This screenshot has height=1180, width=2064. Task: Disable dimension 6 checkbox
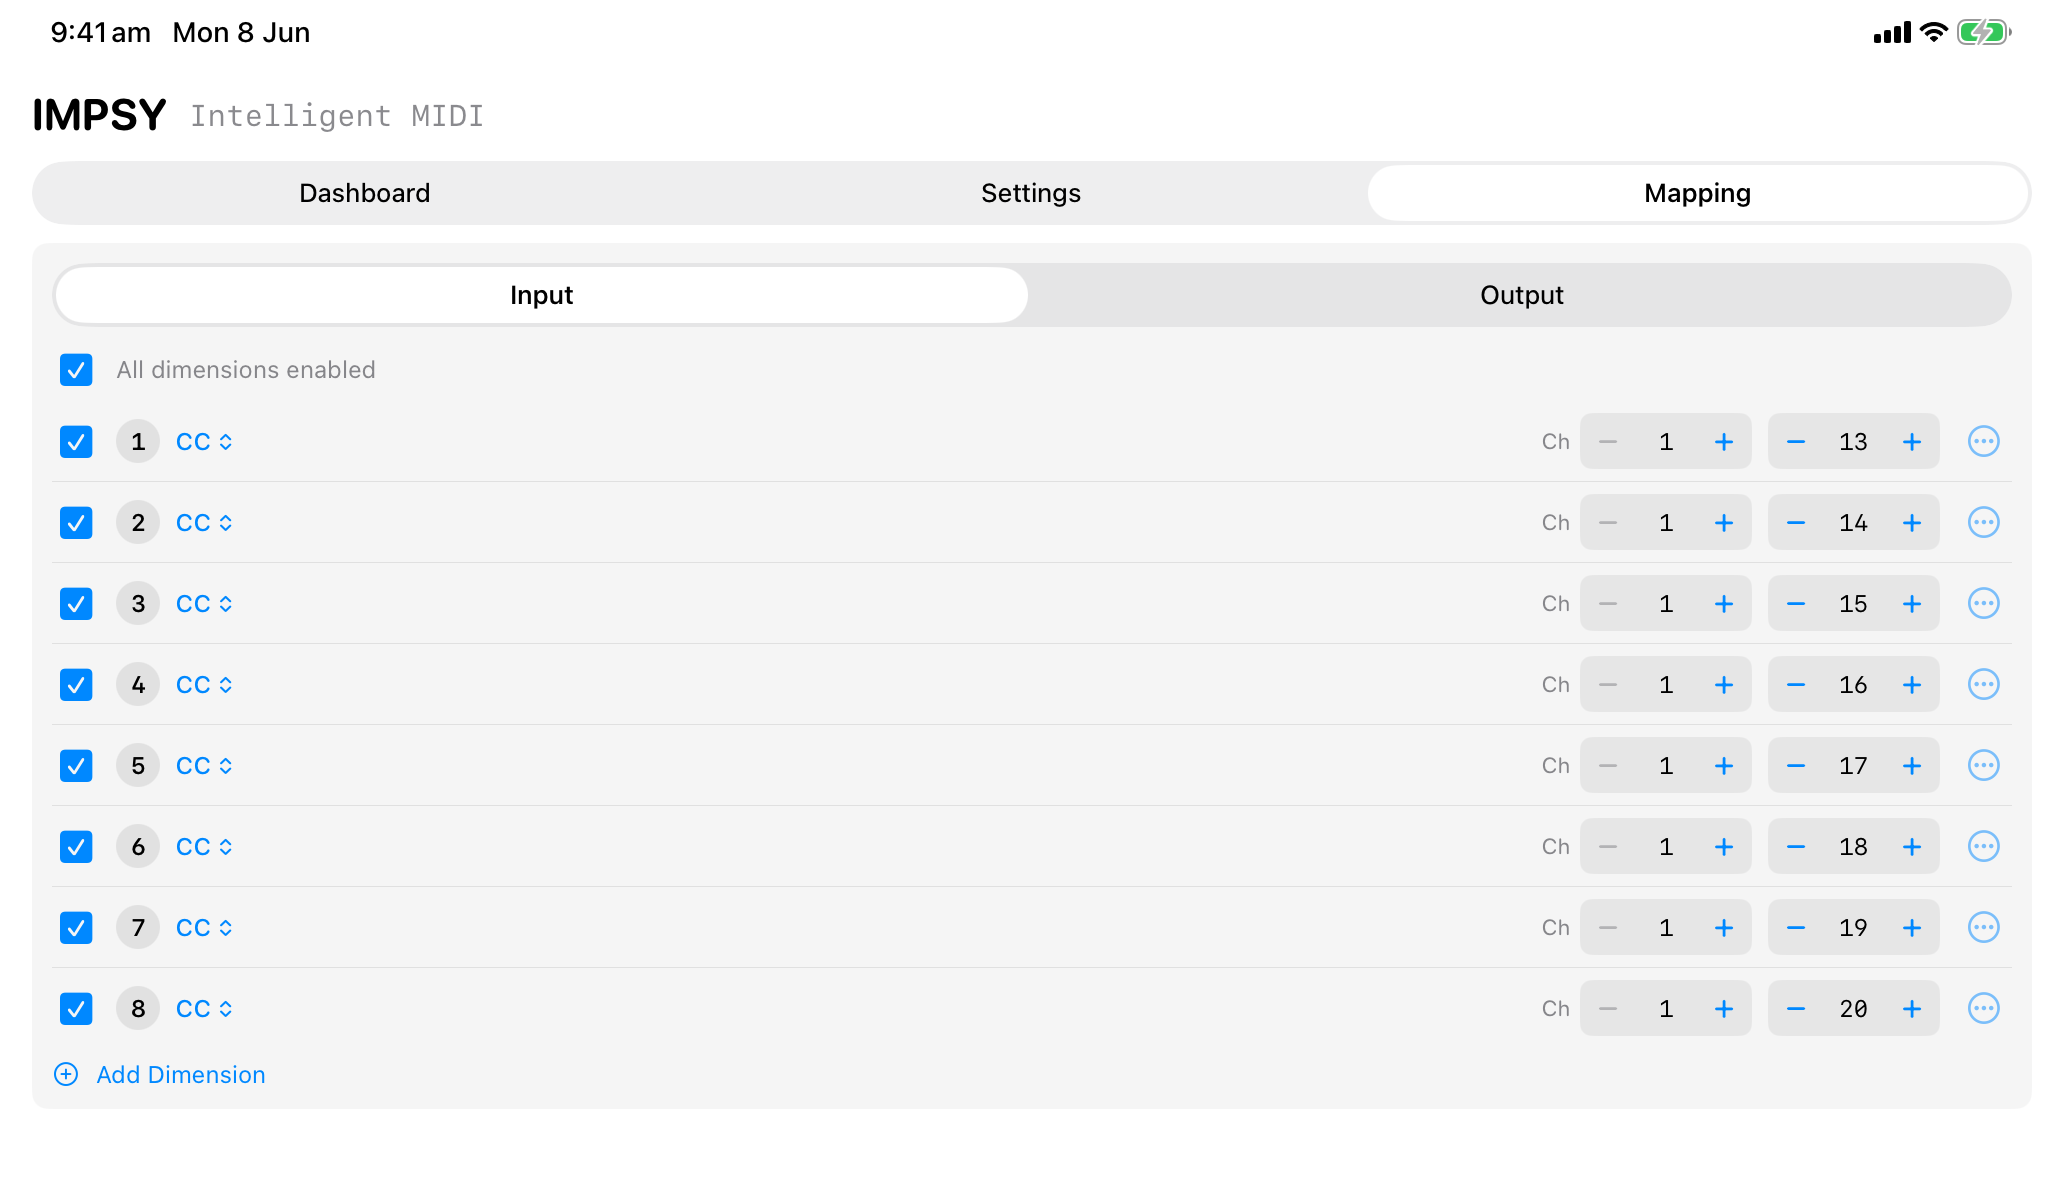tap(76, 846)
